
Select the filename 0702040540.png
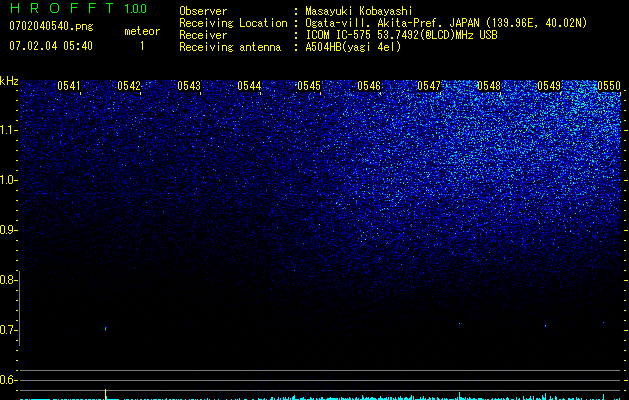pos(51,26)
